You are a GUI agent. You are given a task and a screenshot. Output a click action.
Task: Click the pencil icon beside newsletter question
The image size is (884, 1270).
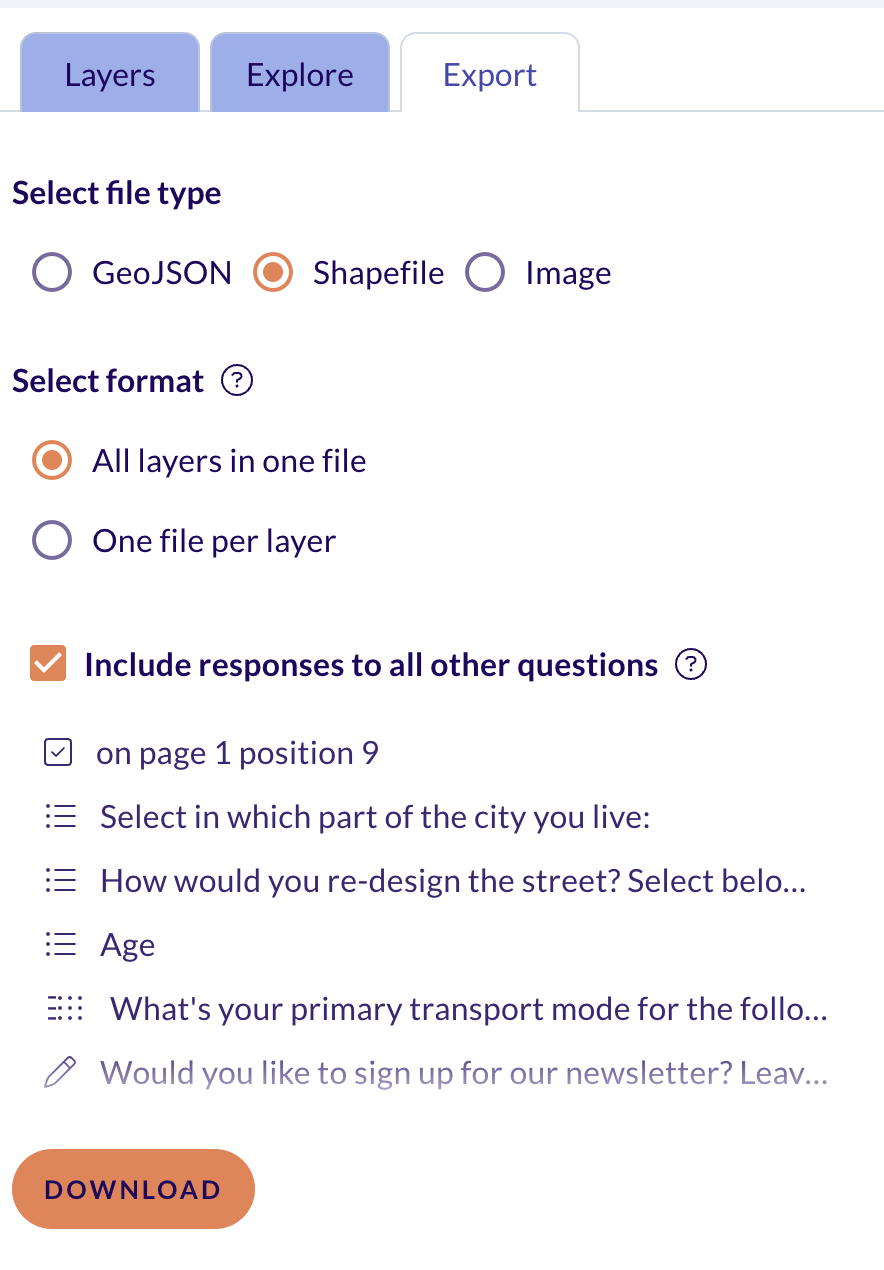click(60, 1073)
